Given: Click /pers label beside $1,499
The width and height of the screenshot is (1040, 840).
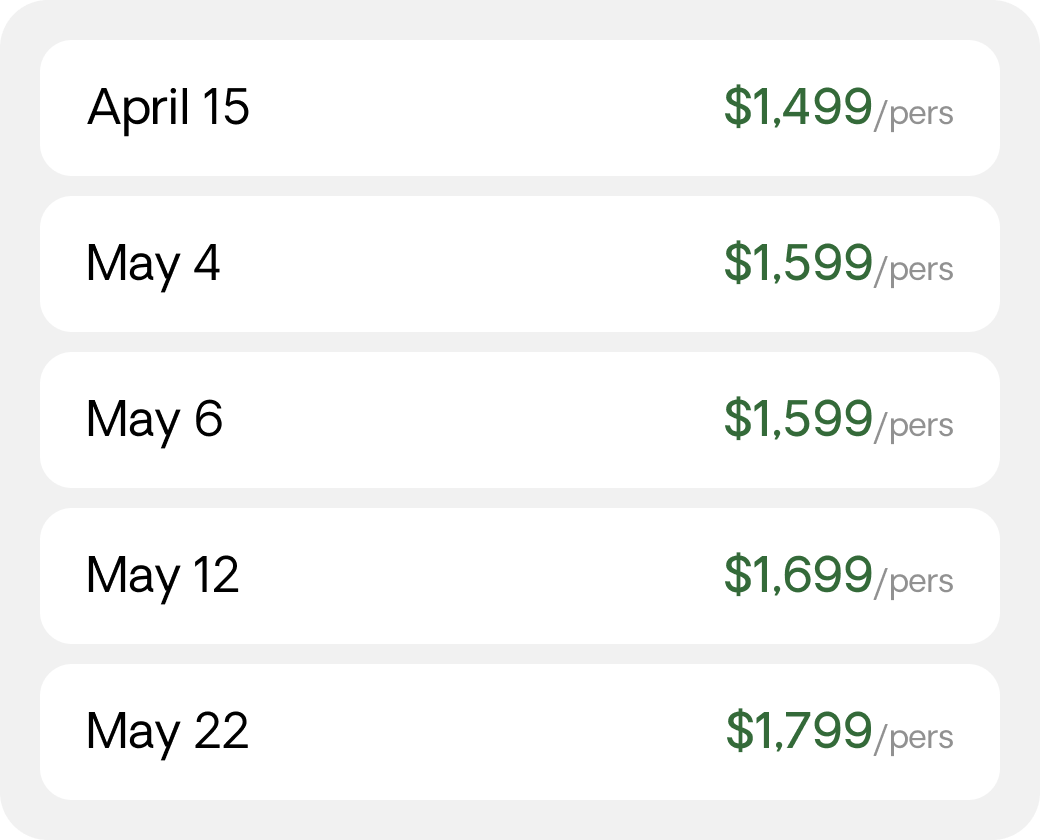Looking at the screenshot, I should 913,114.
